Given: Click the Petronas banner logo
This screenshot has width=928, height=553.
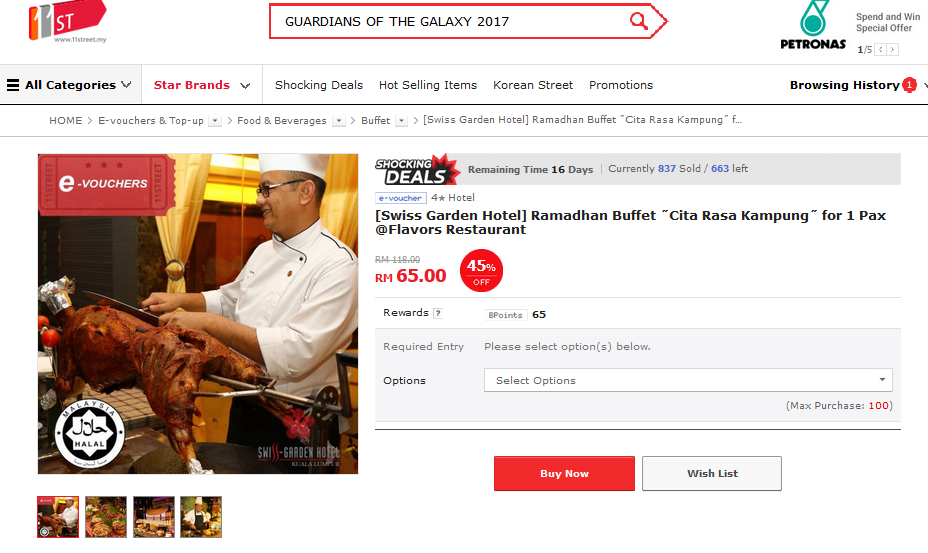Looking at the screenshot, I should (x=813, y=25).
